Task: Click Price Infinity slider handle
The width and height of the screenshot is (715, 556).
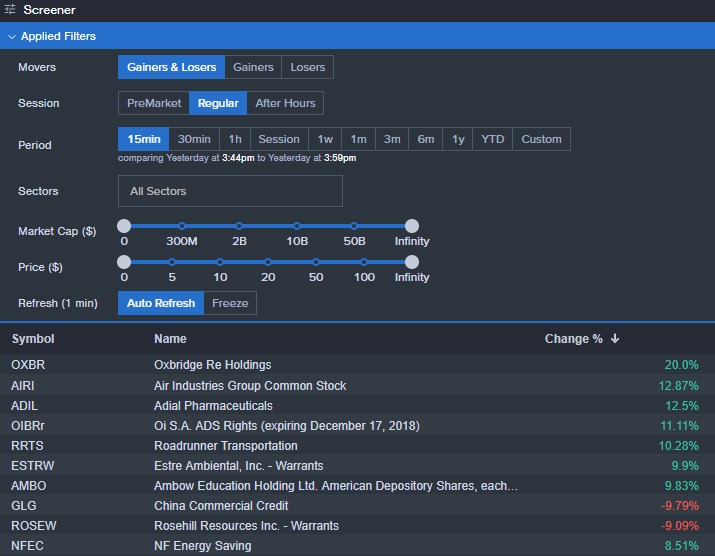Action: [x=412, y=262]
